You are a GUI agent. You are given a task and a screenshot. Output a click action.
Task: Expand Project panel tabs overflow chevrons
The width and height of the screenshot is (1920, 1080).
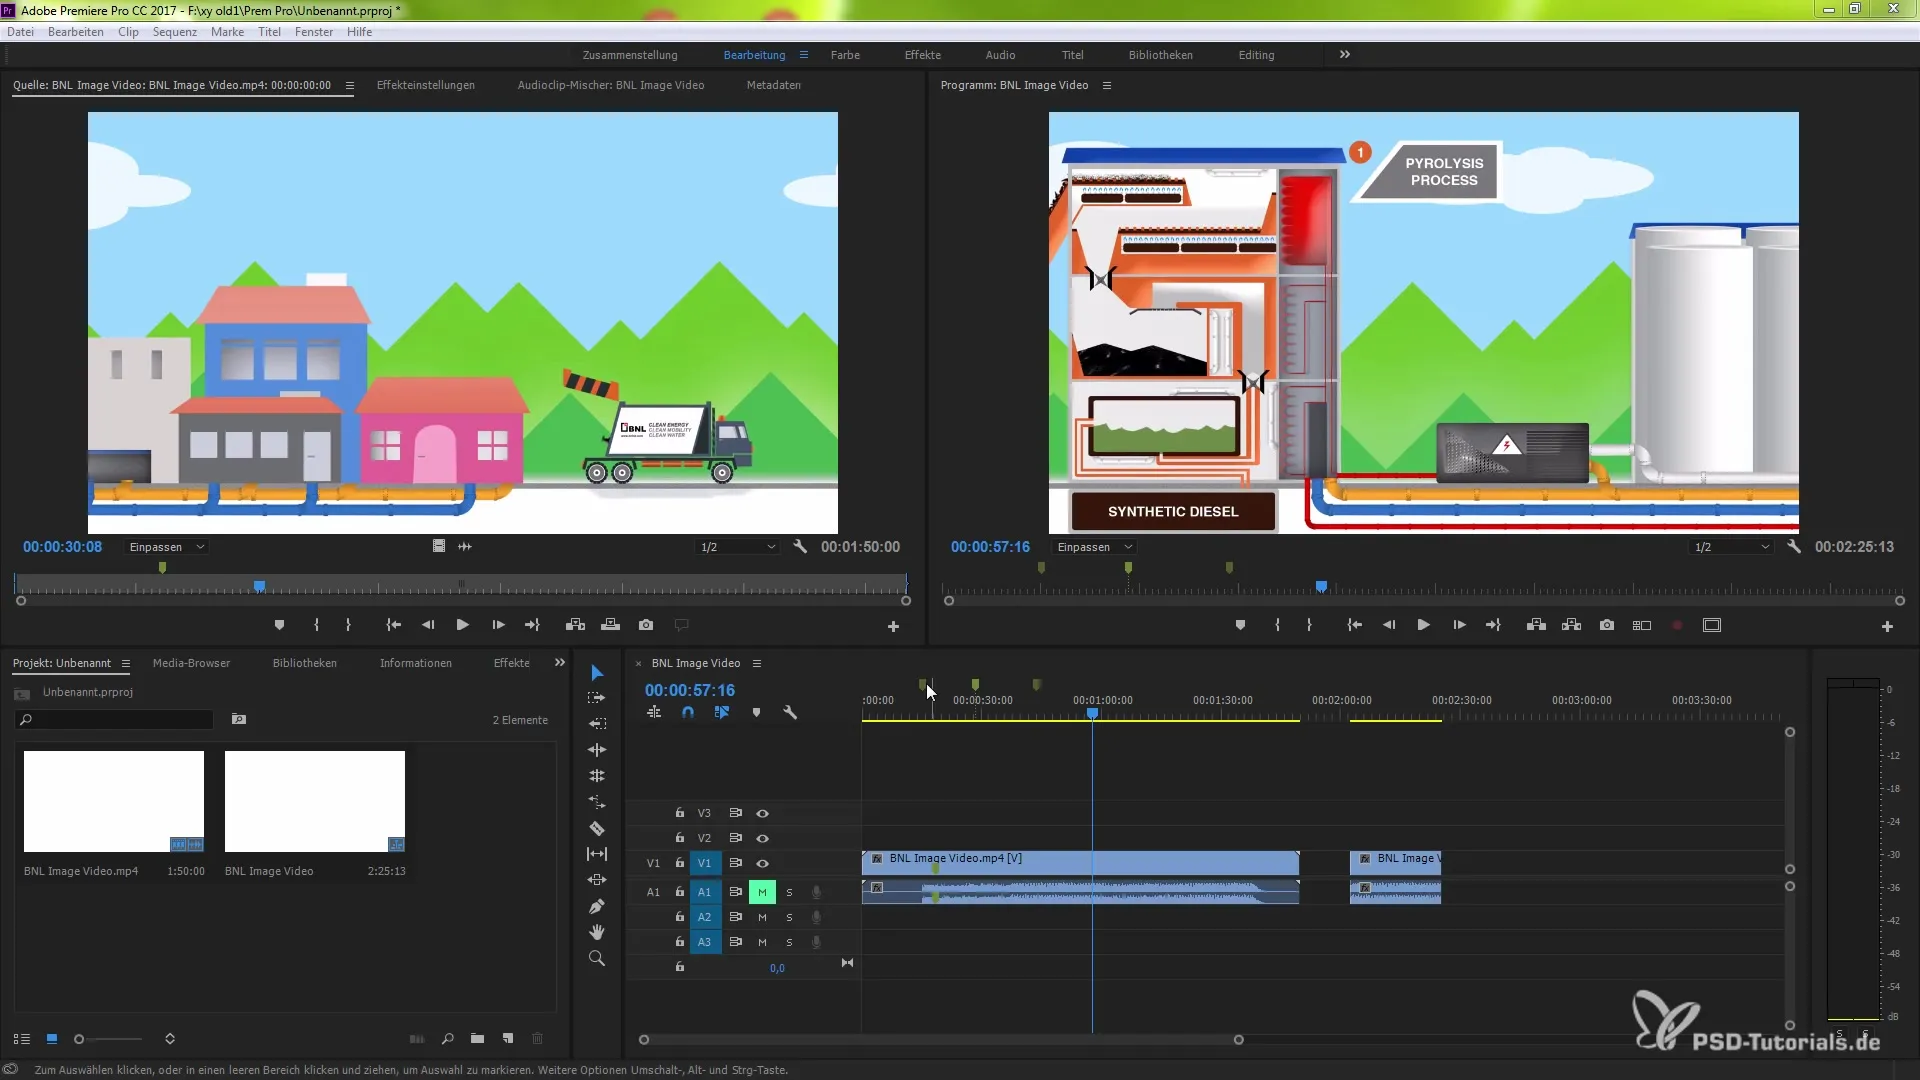pyautogui.click(x=560, y=662)
